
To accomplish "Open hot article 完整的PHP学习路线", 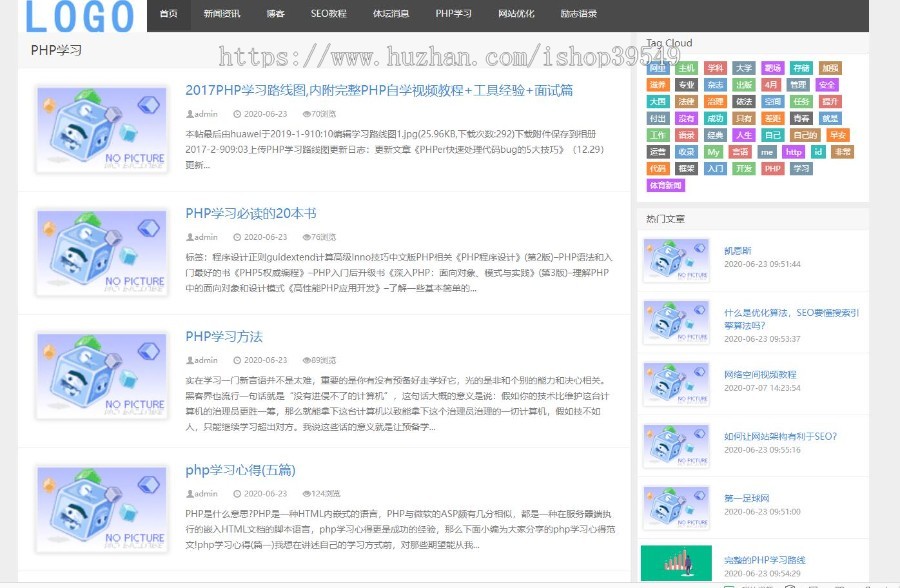I will point(765,560).
